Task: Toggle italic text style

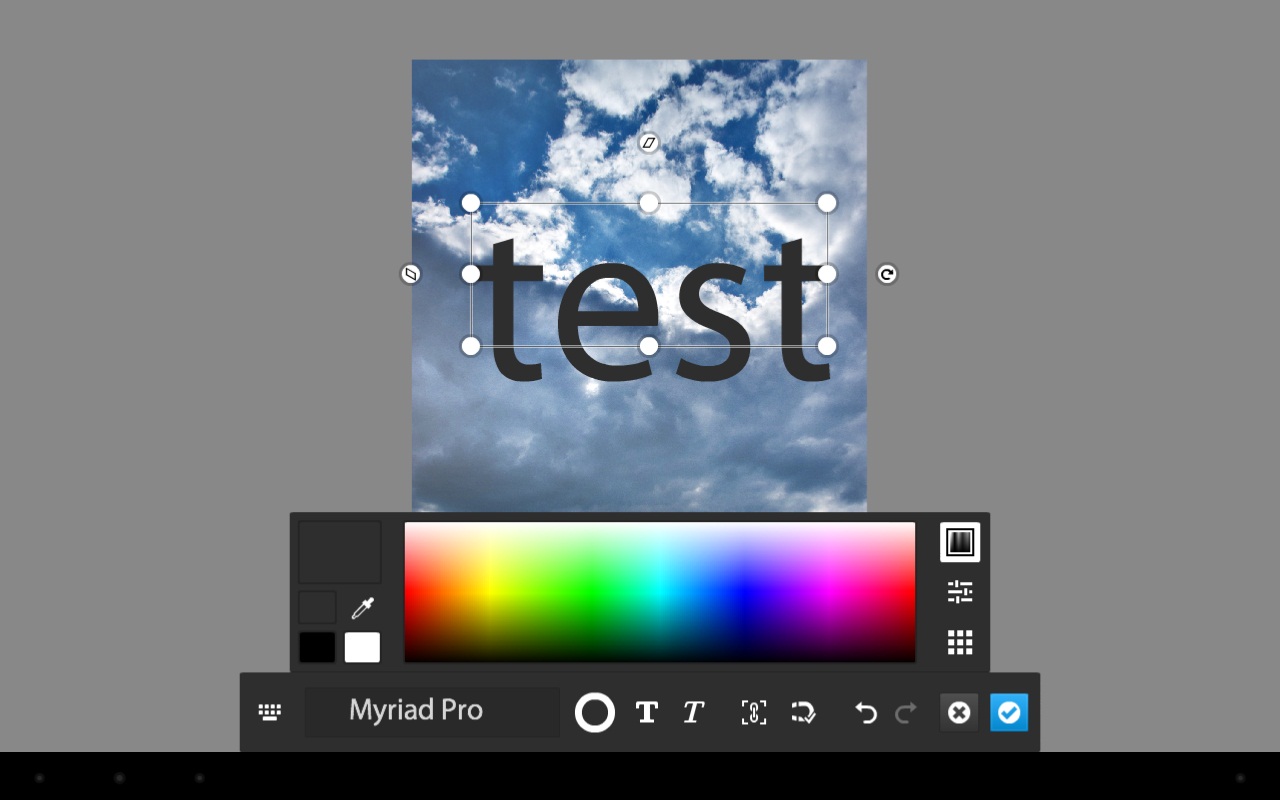Action: (x=693, y=712)
